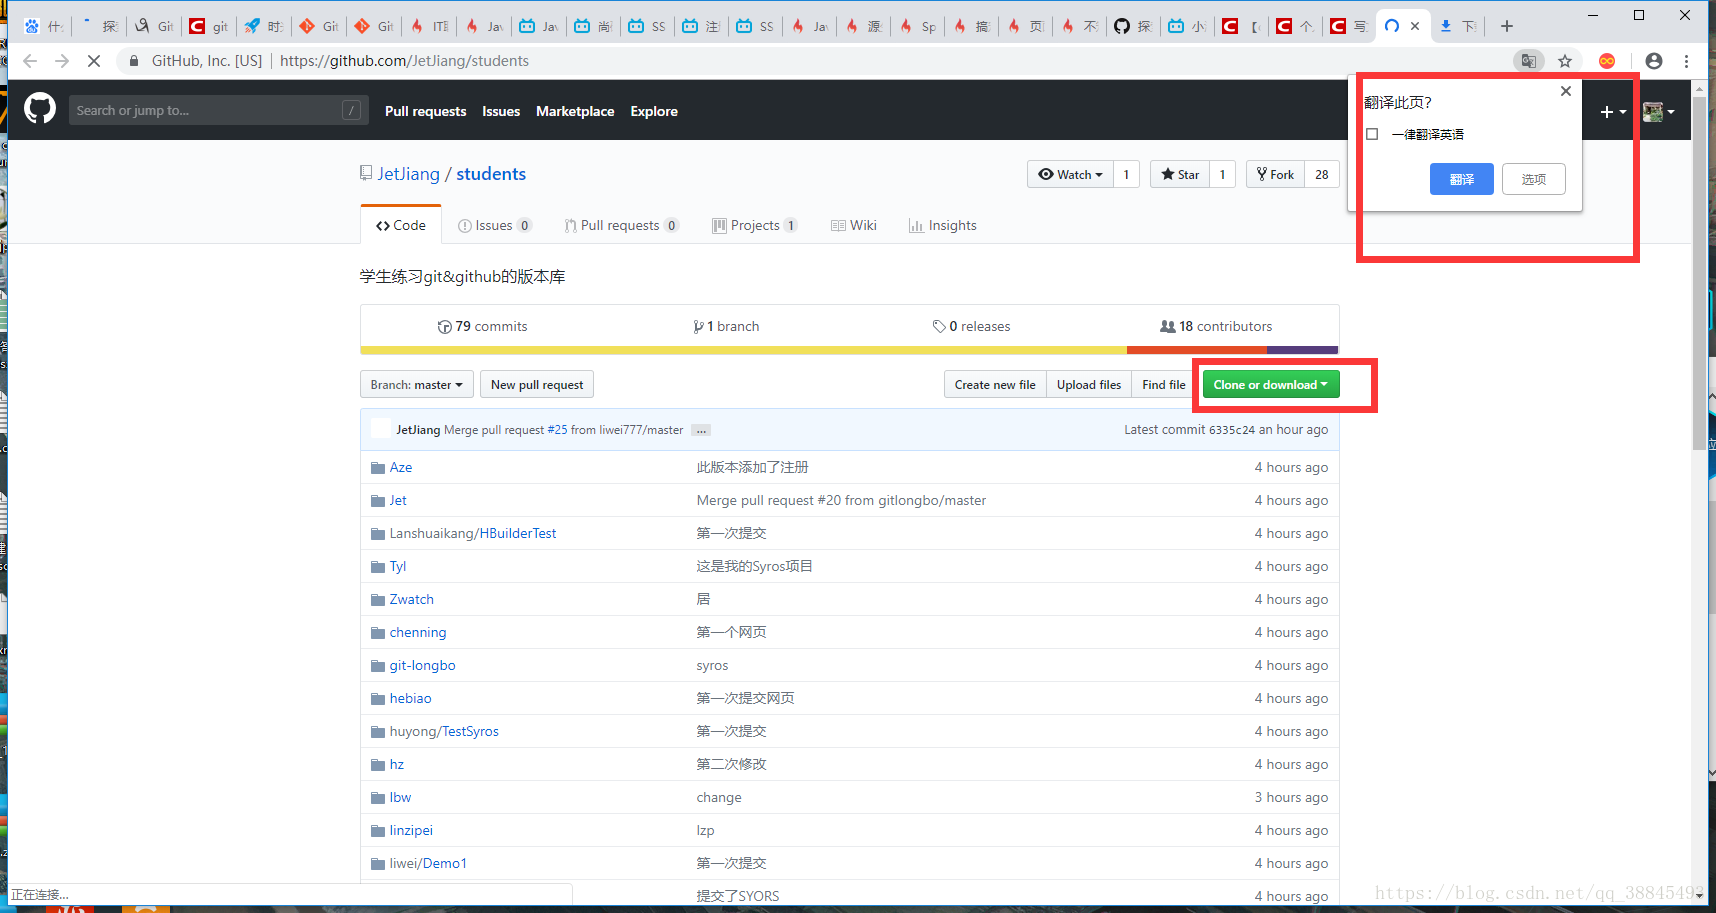Open the Insights tab
The width and height of the screenshot is (1716, 913).
click(x=943, y=225)
